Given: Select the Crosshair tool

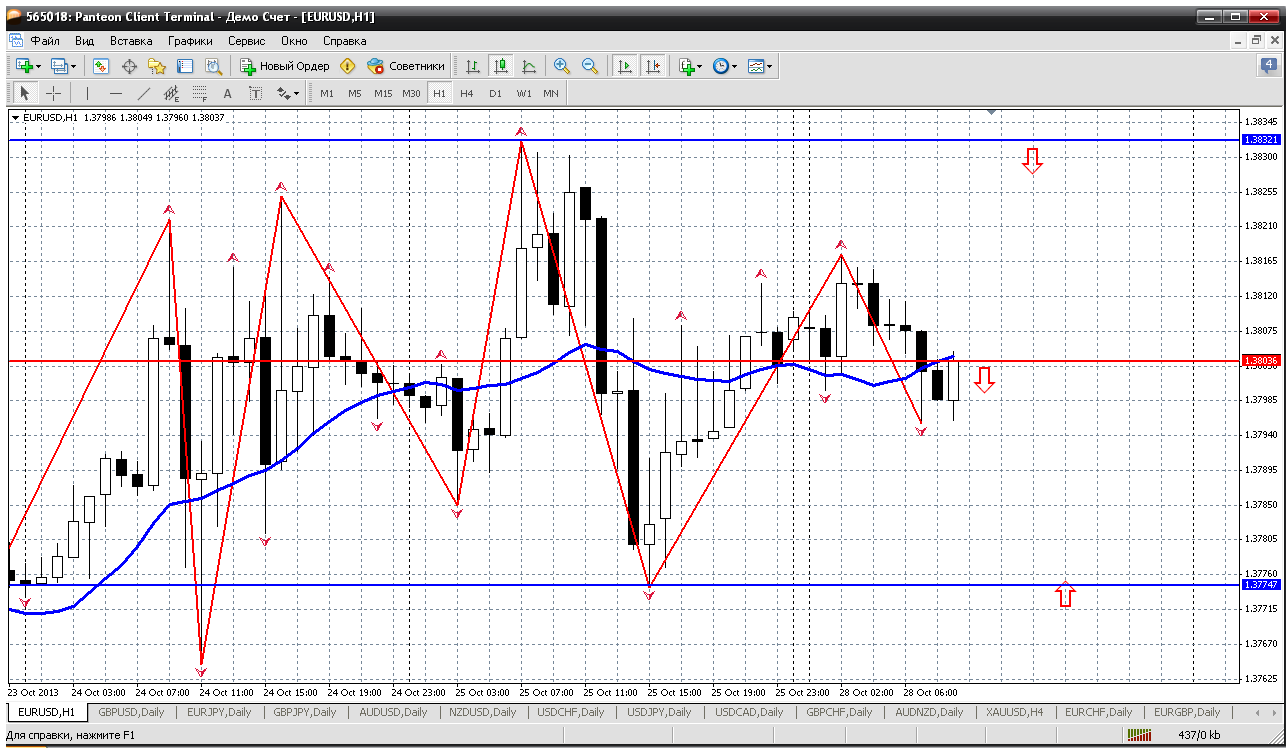Looking at the screenshot, I should [54, 93].
